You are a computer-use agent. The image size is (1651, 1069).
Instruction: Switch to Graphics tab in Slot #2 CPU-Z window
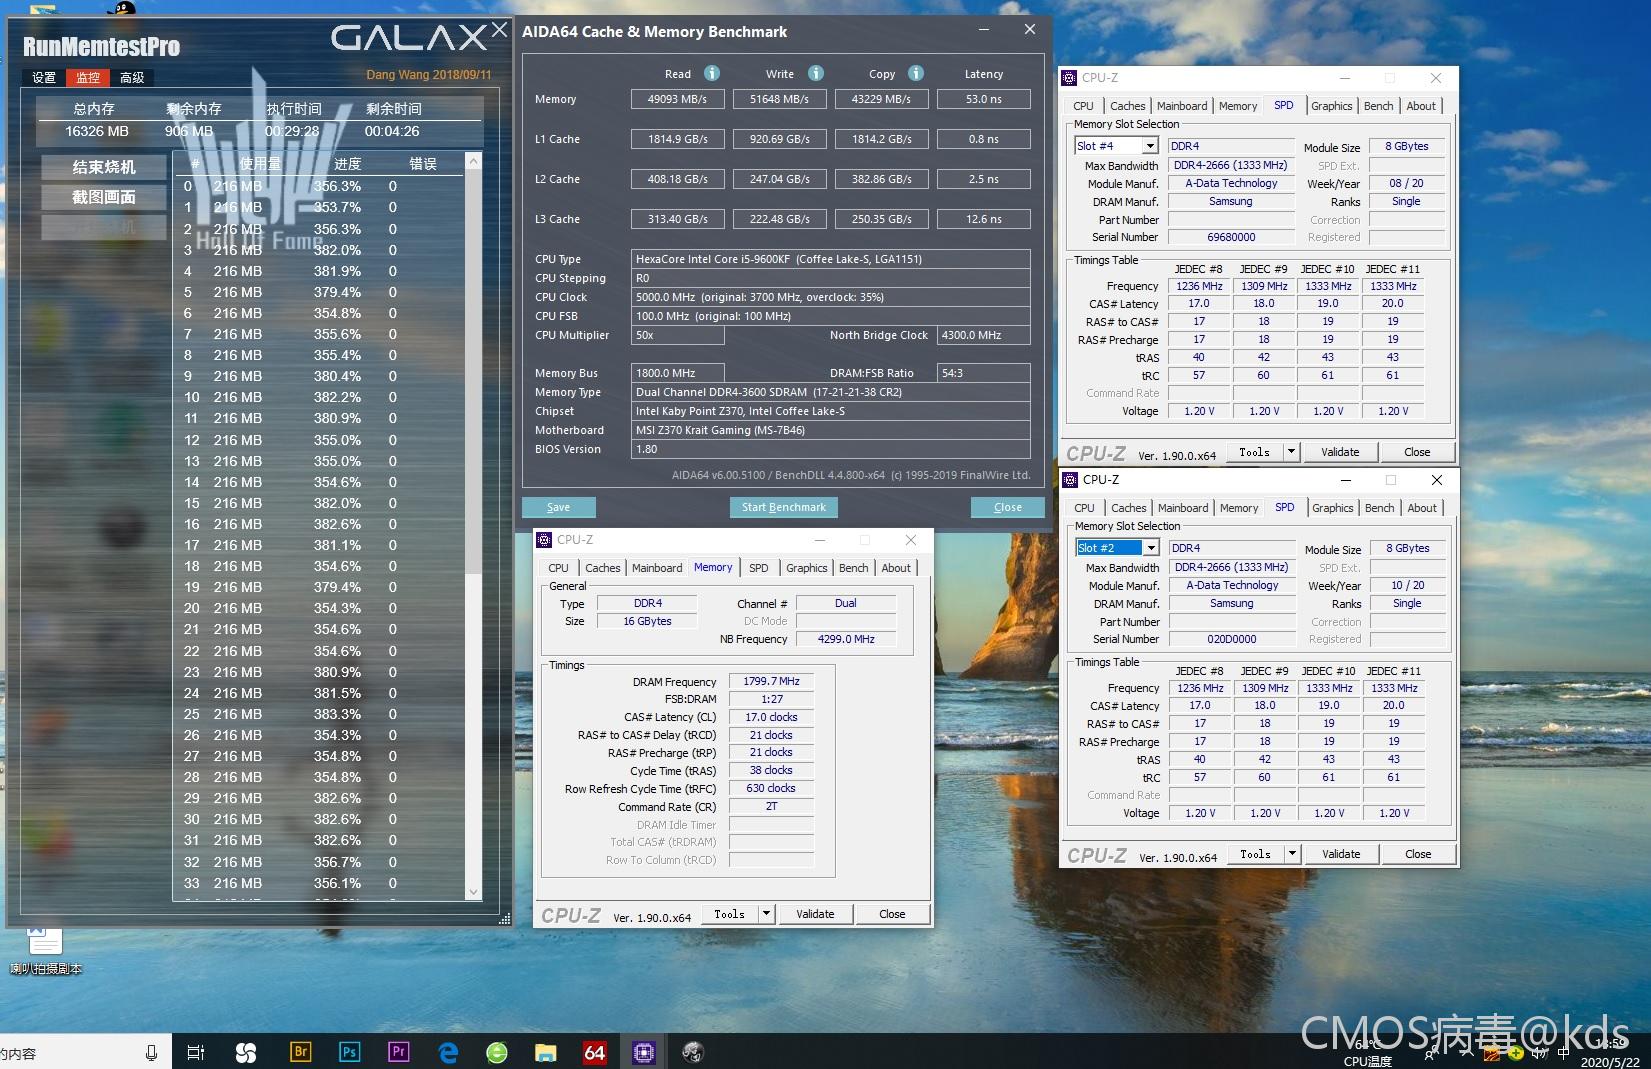tap(1333, 508)
